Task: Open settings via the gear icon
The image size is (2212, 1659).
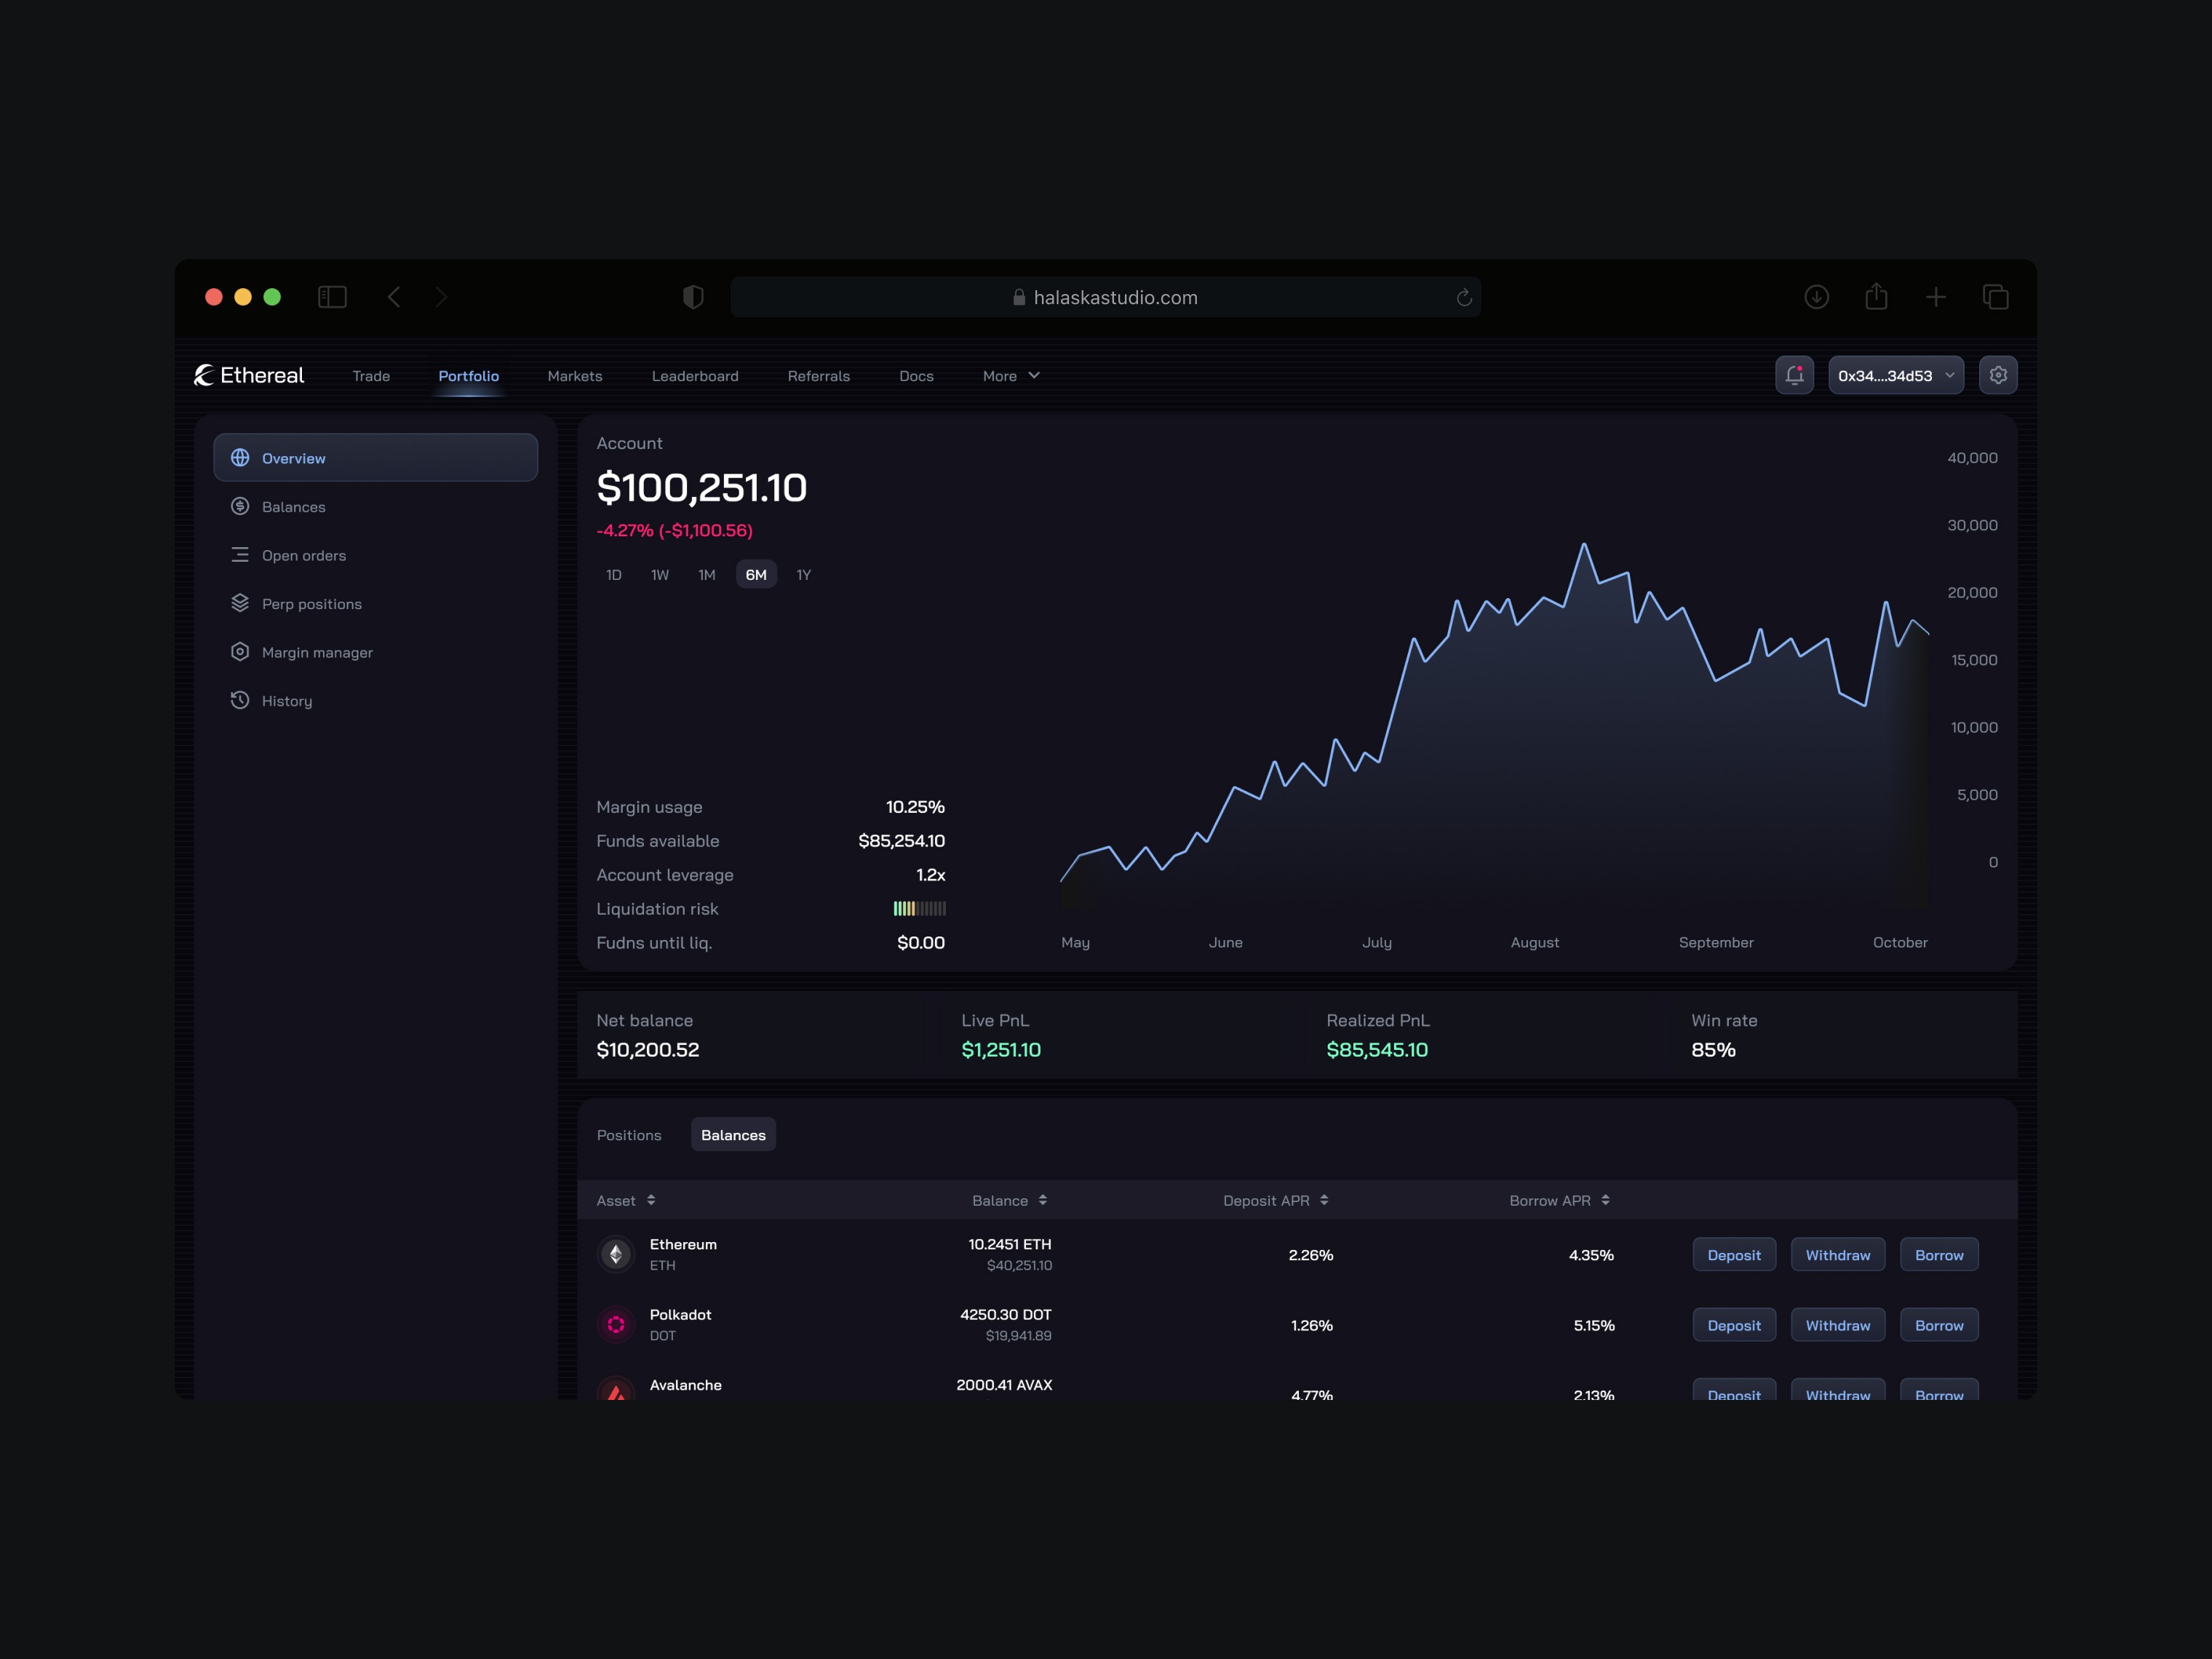Action: 1997,375
